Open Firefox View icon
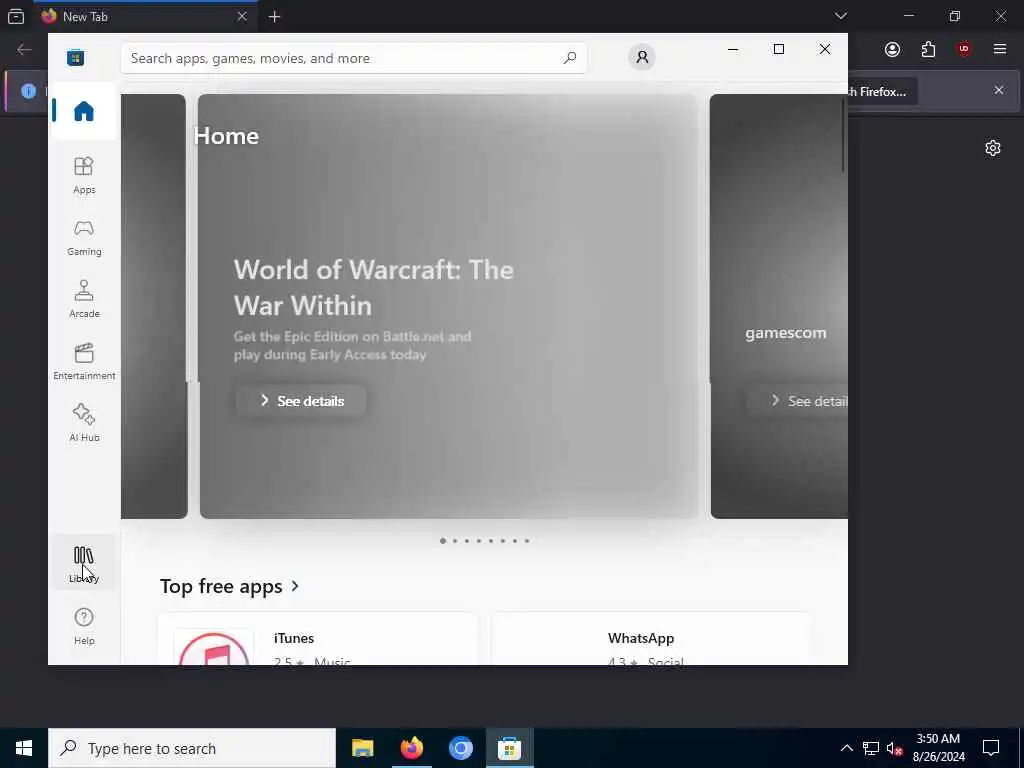This screenshot has height=768, width=1024. pyautogui.click(x=16, y=16)
